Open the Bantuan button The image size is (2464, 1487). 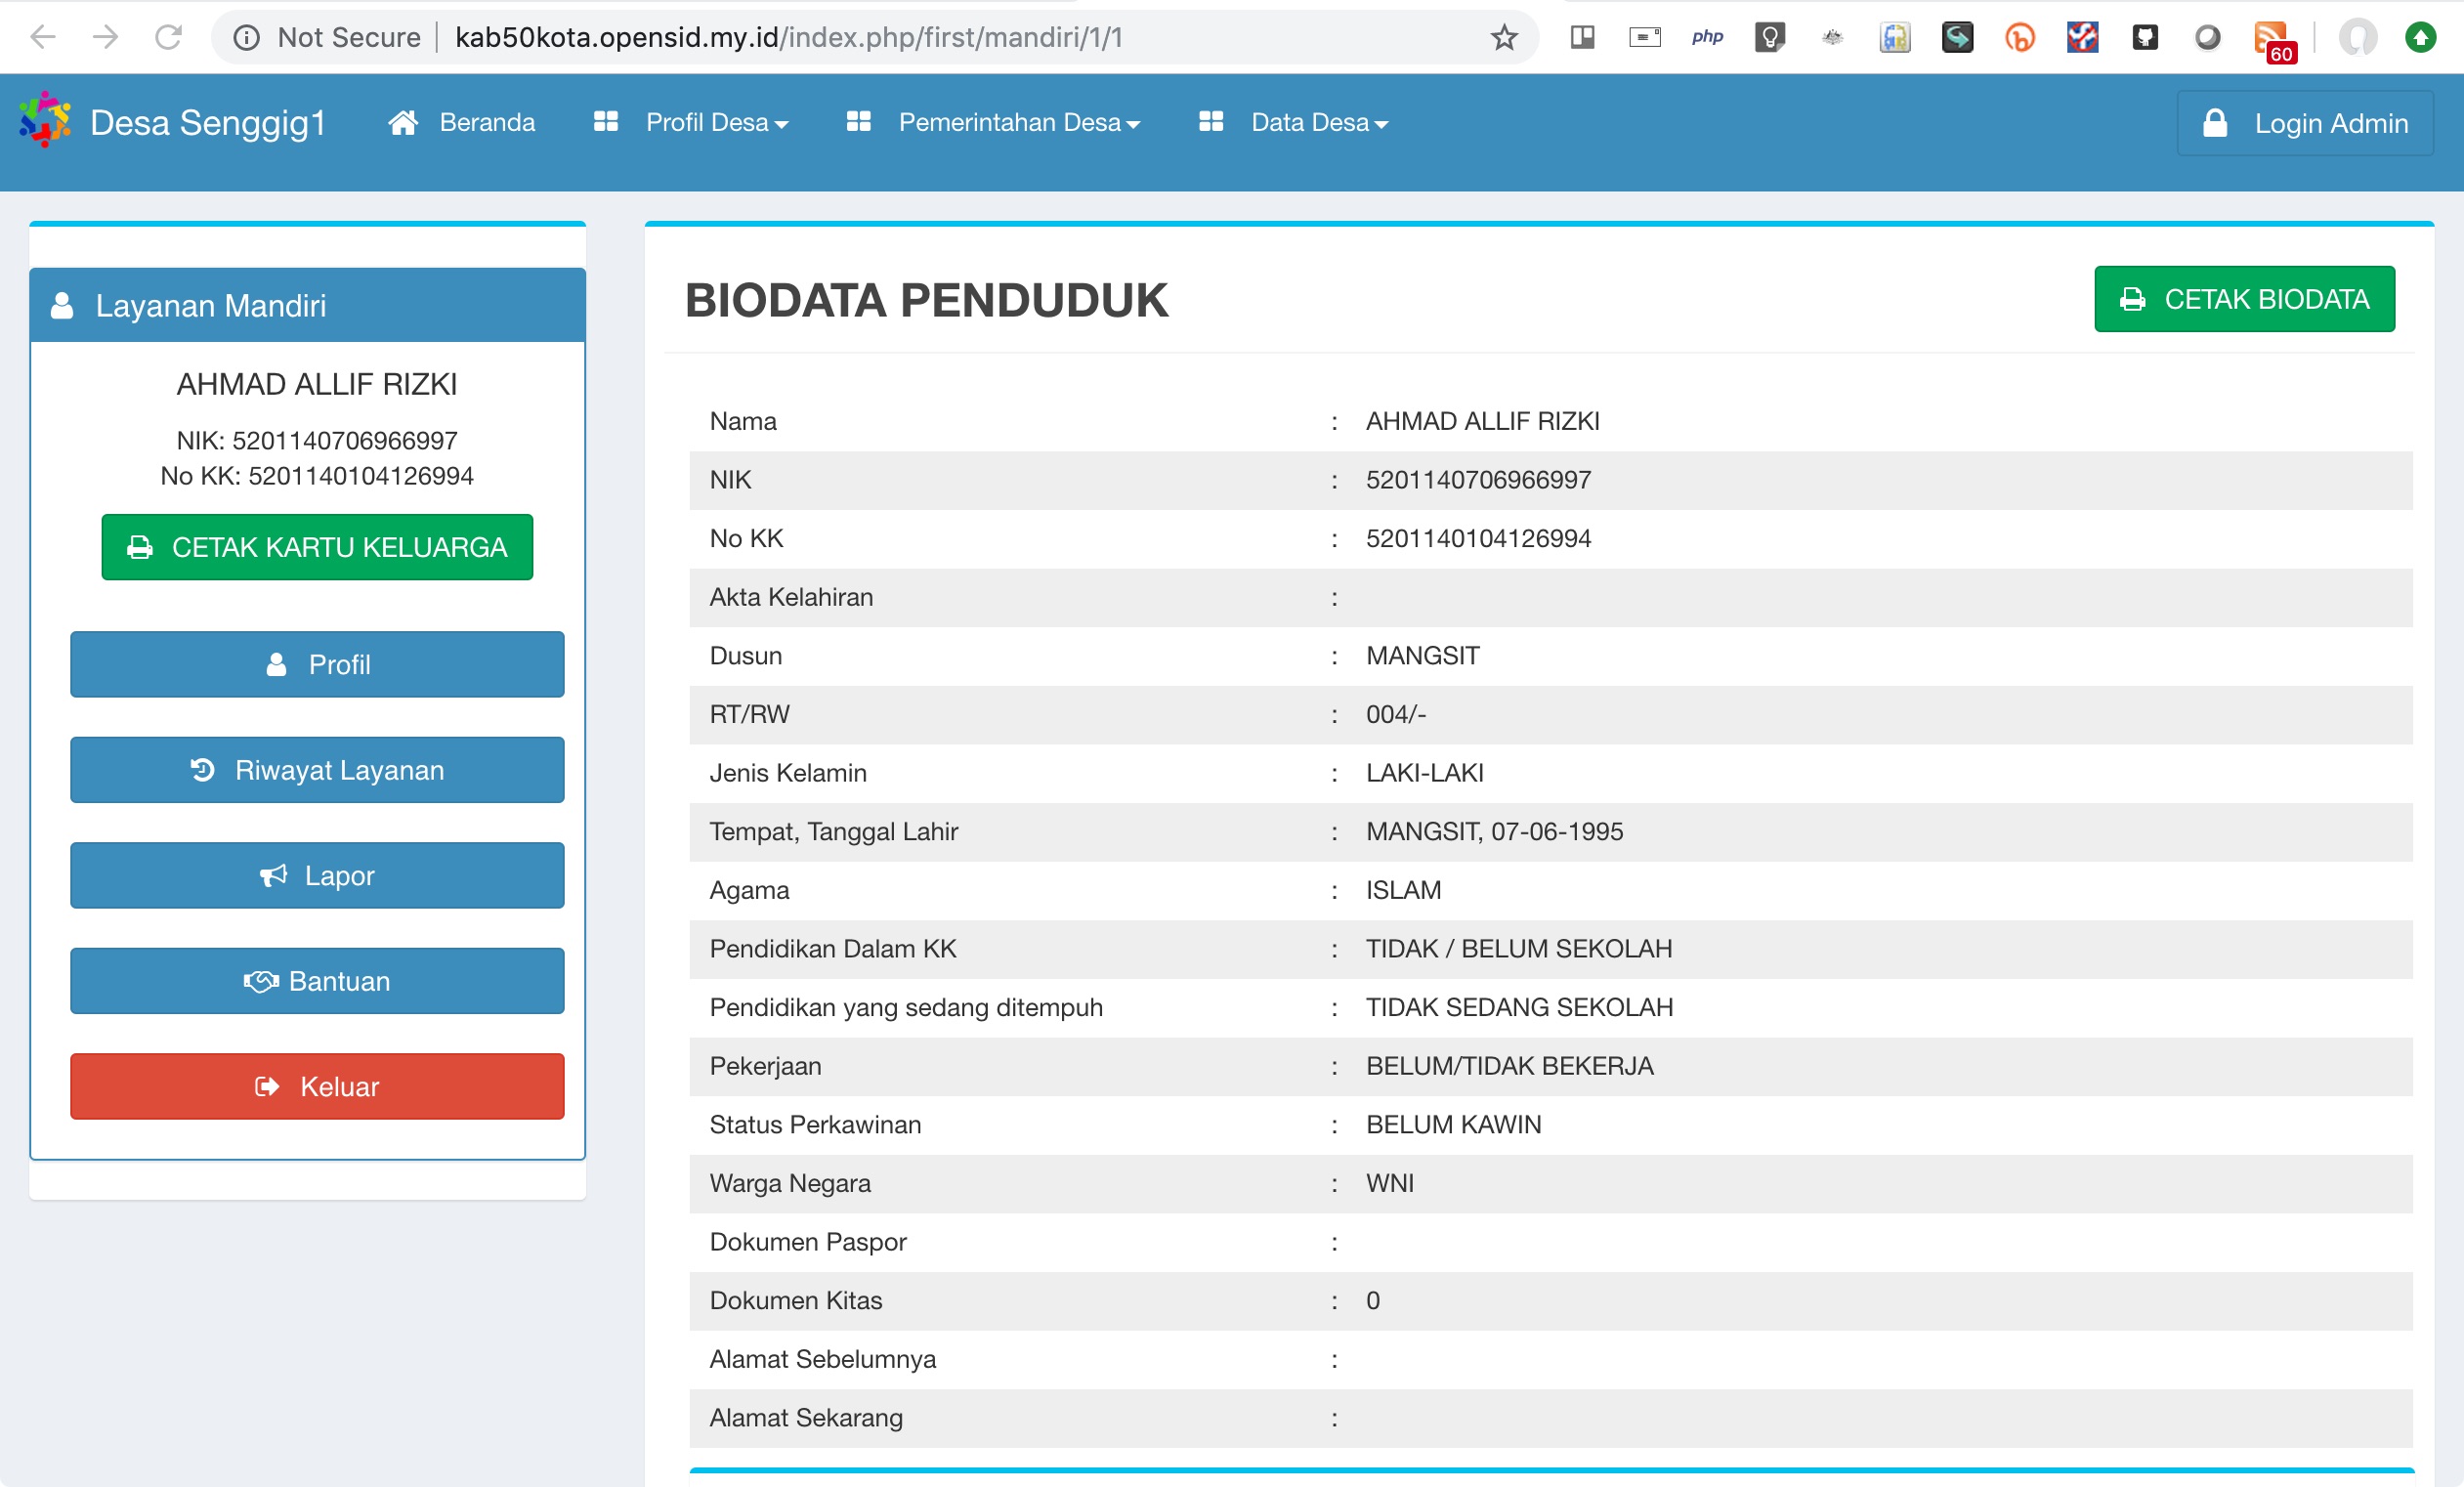[x=317, y=981]
